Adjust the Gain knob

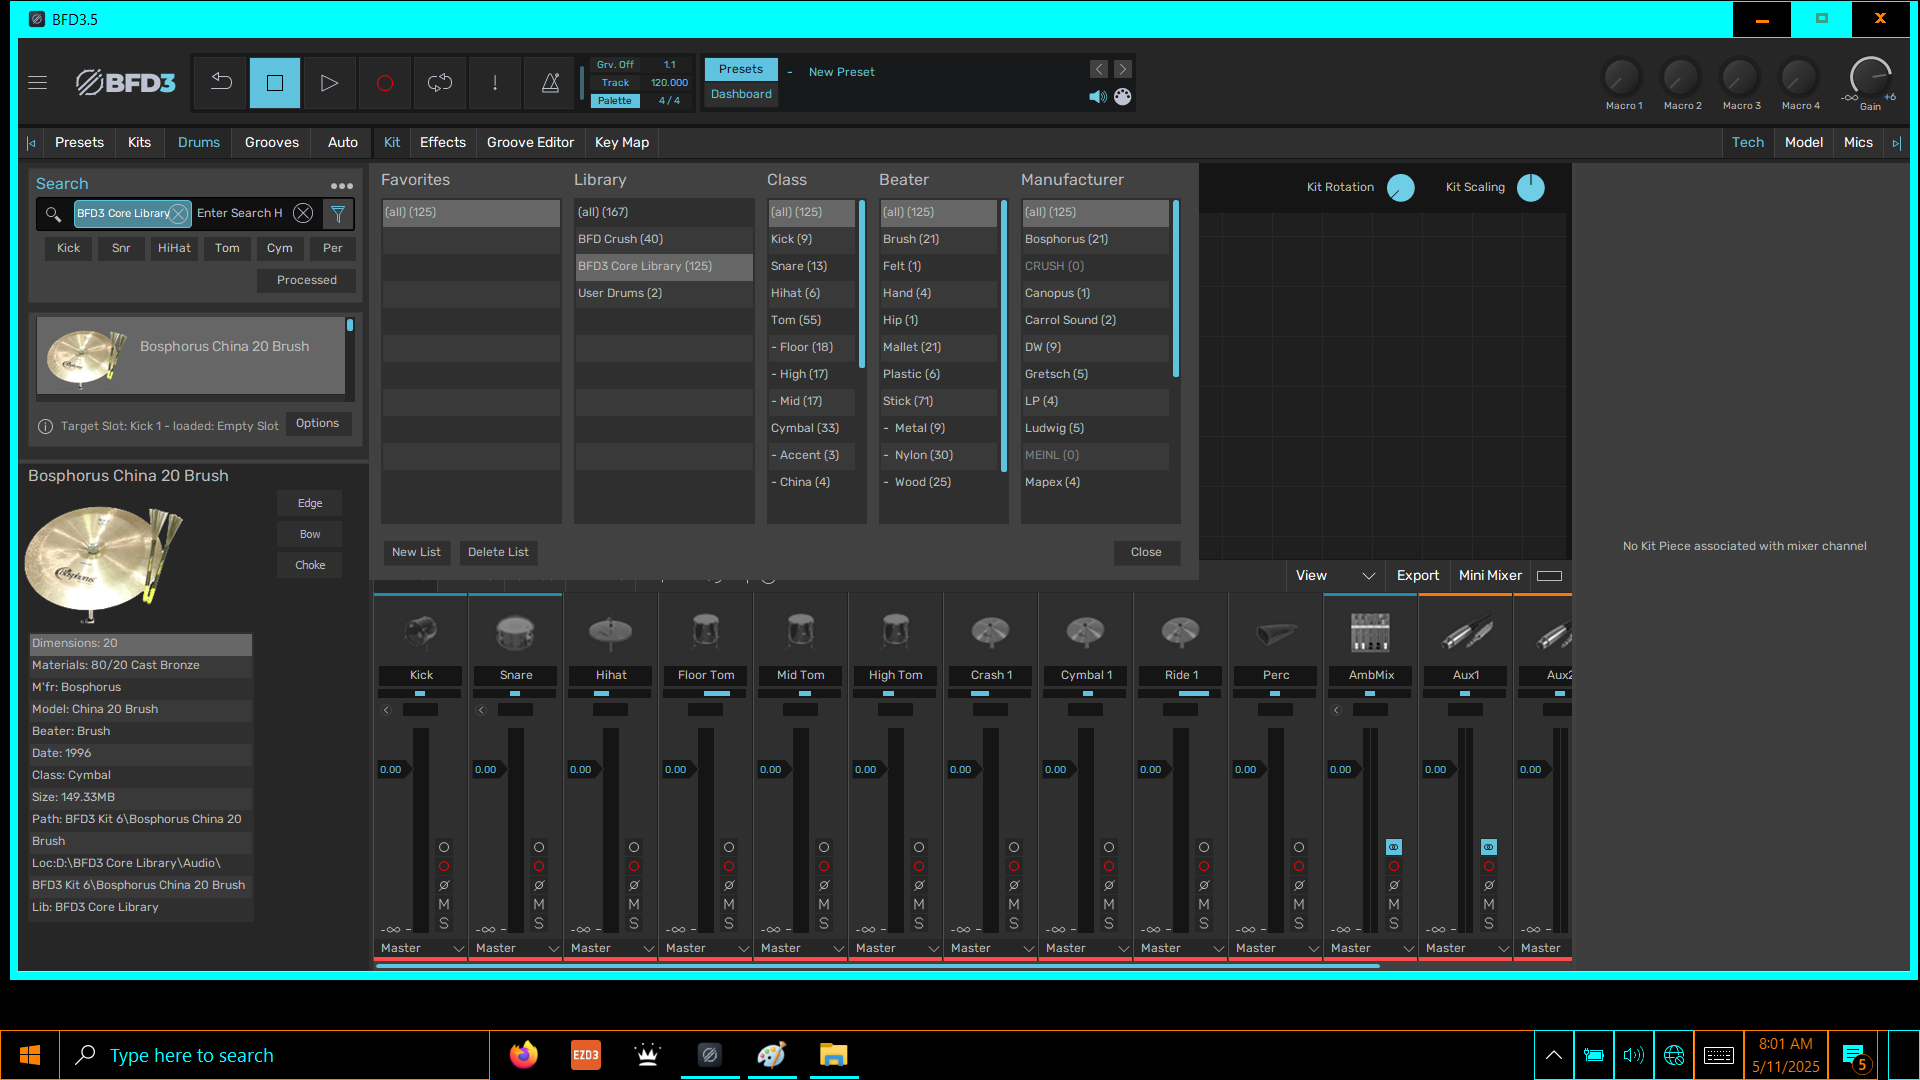1870,77
